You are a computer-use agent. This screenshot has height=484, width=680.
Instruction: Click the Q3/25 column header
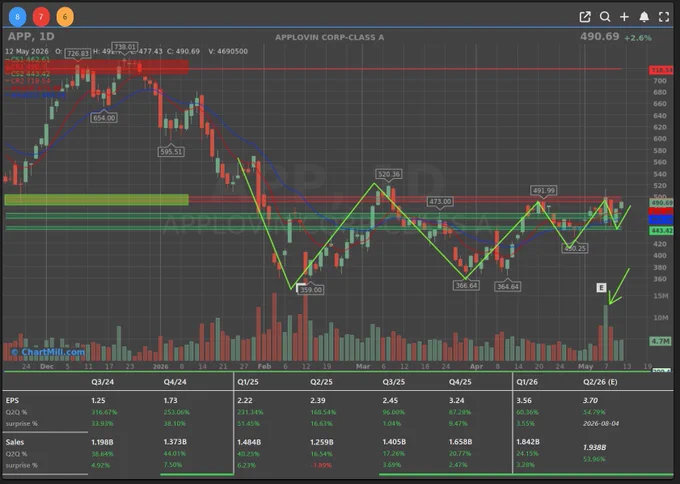394,382
